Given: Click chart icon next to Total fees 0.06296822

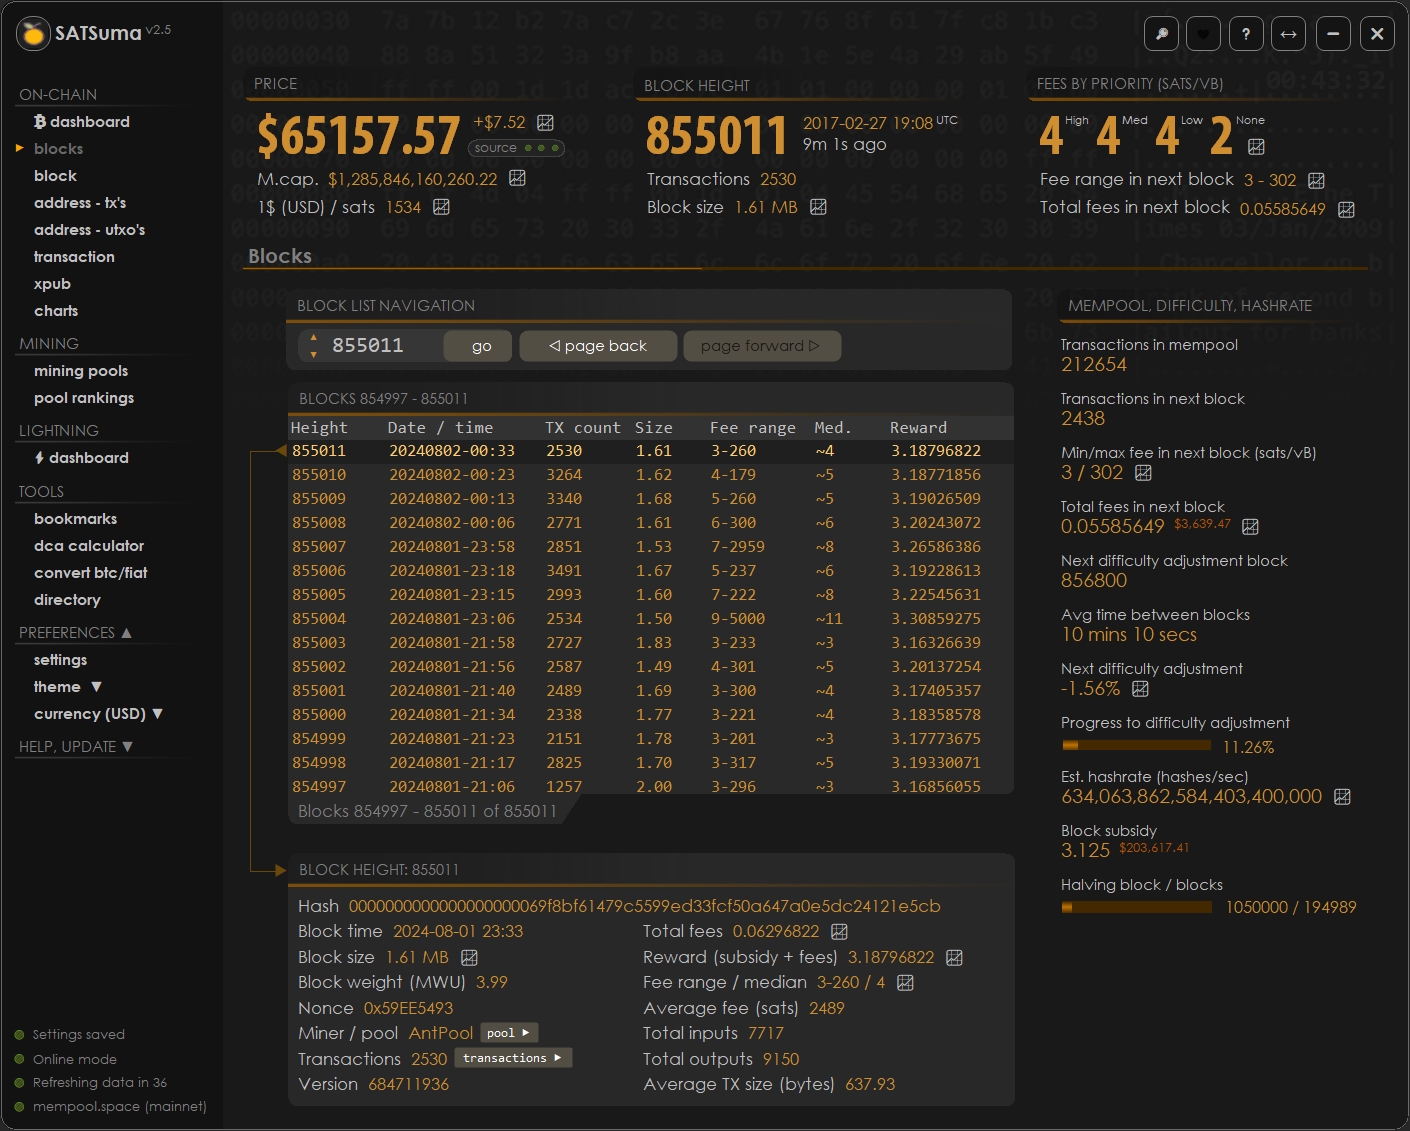Looking at the screenshot, I should click(x=839, y=932).
